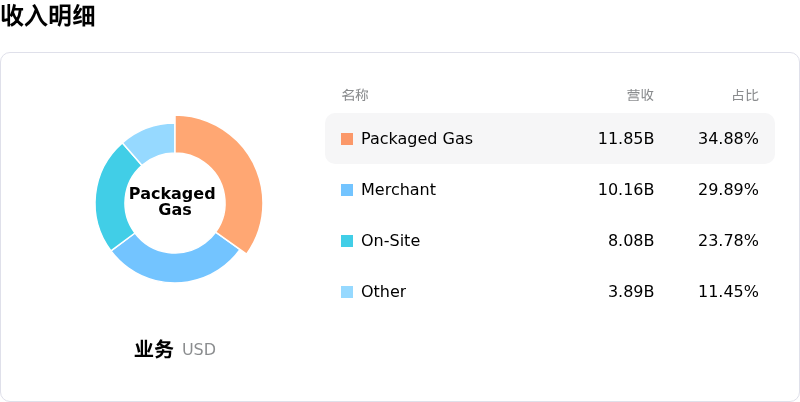Click the Packaged Gas row label
Viewport: 800px width, 402px height.
pos(417,139)
